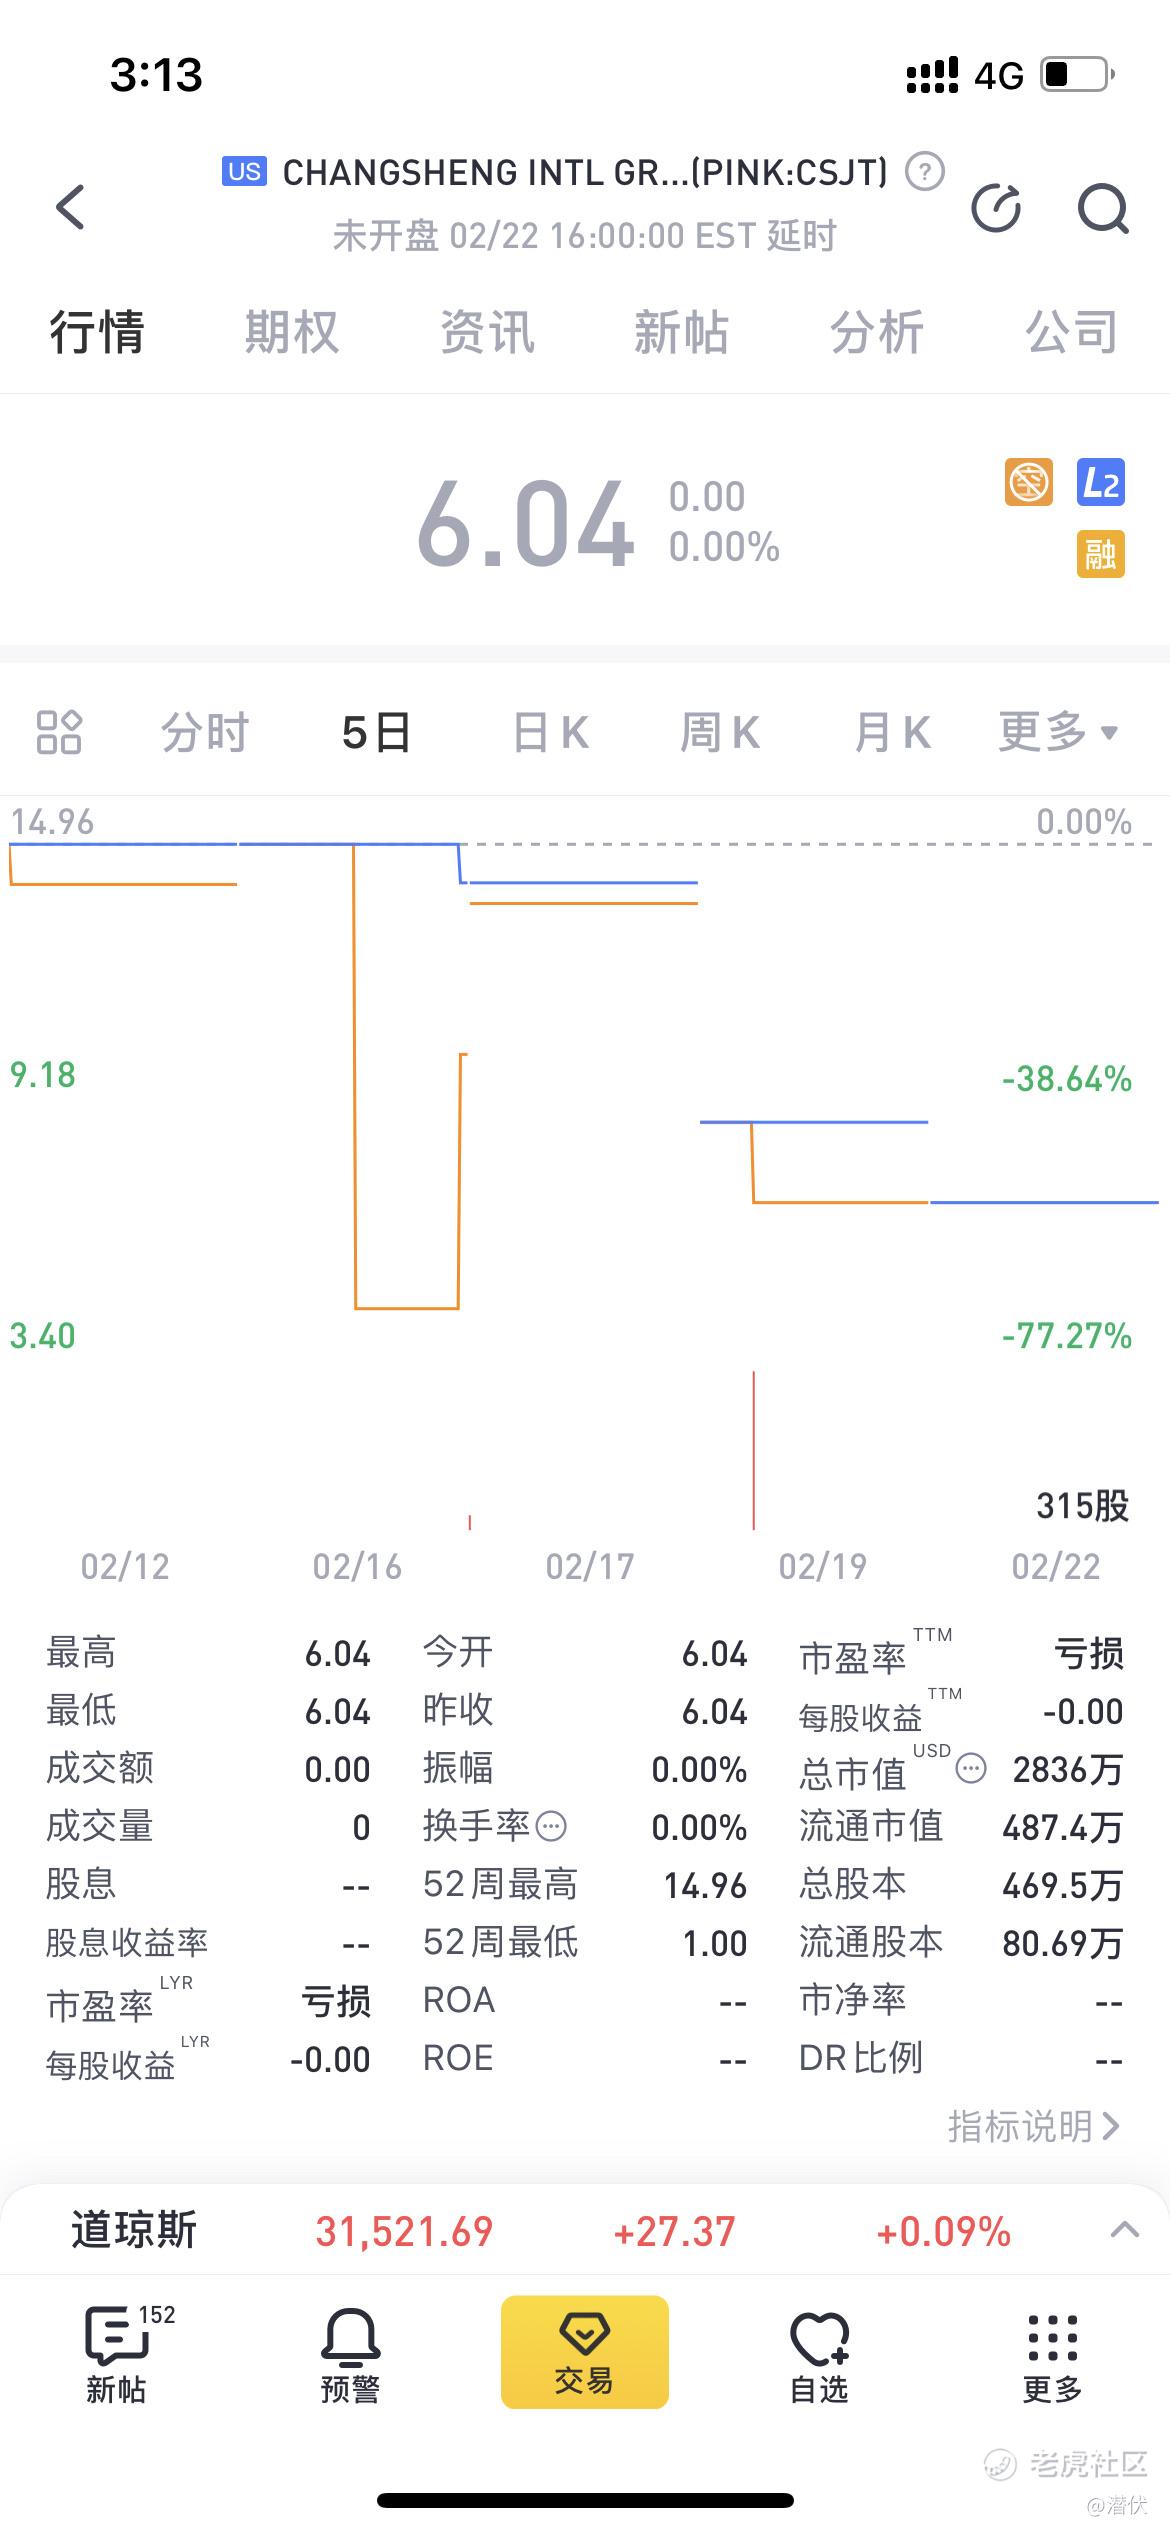Tap the refresh share circular icon
The width and height of the screenshot is (1170, 2532).
coord(997,208)
